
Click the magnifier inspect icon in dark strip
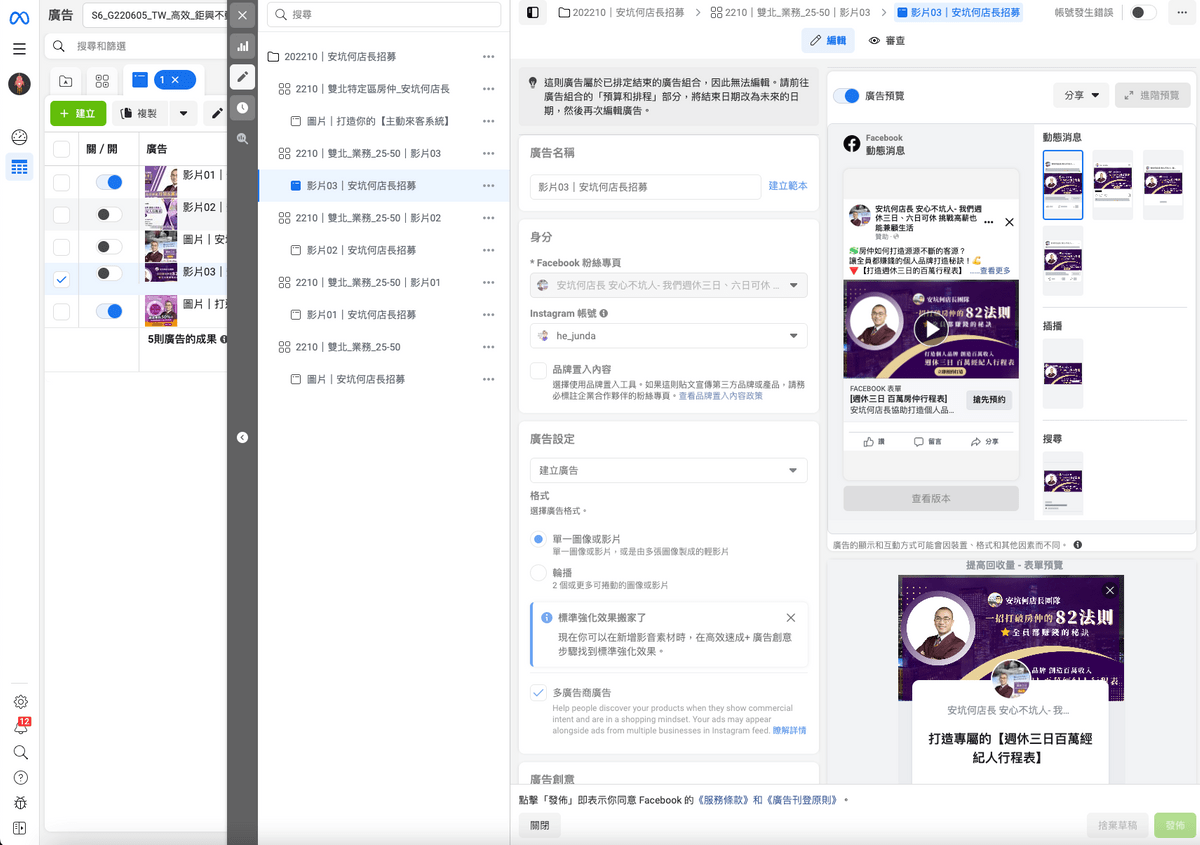pos(242,139)
